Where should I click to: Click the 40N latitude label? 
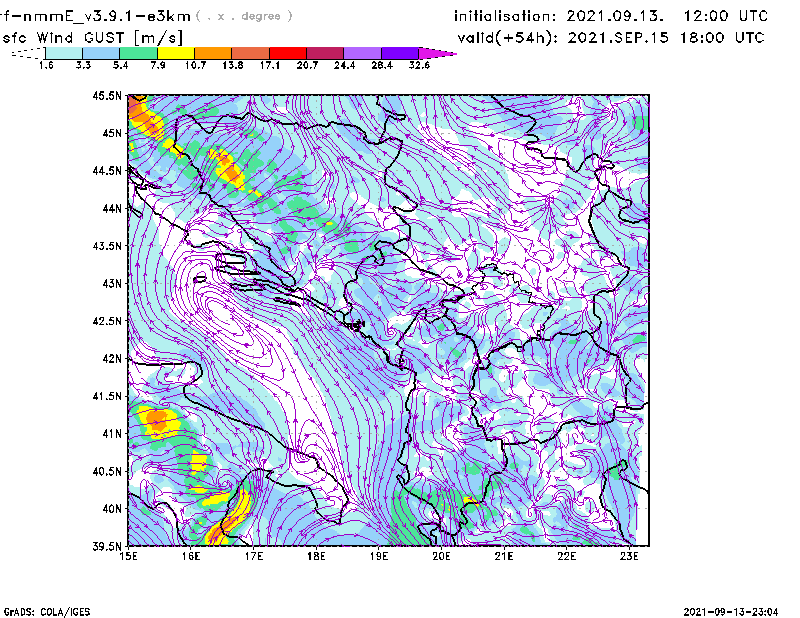point(112,509)
